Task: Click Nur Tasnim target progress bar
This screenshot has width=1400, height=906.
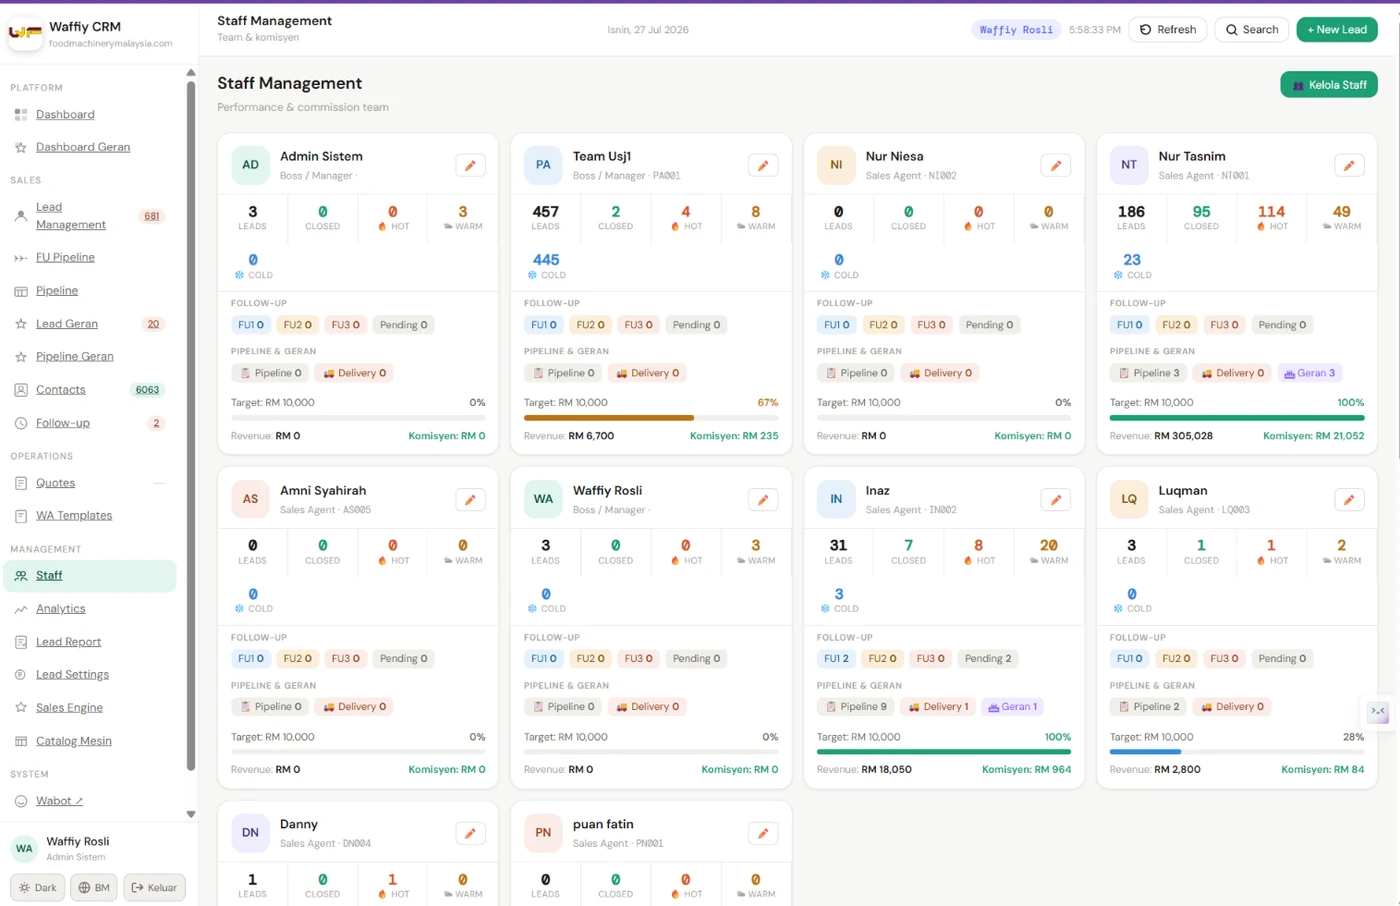Action: [x=1237, y=418]
